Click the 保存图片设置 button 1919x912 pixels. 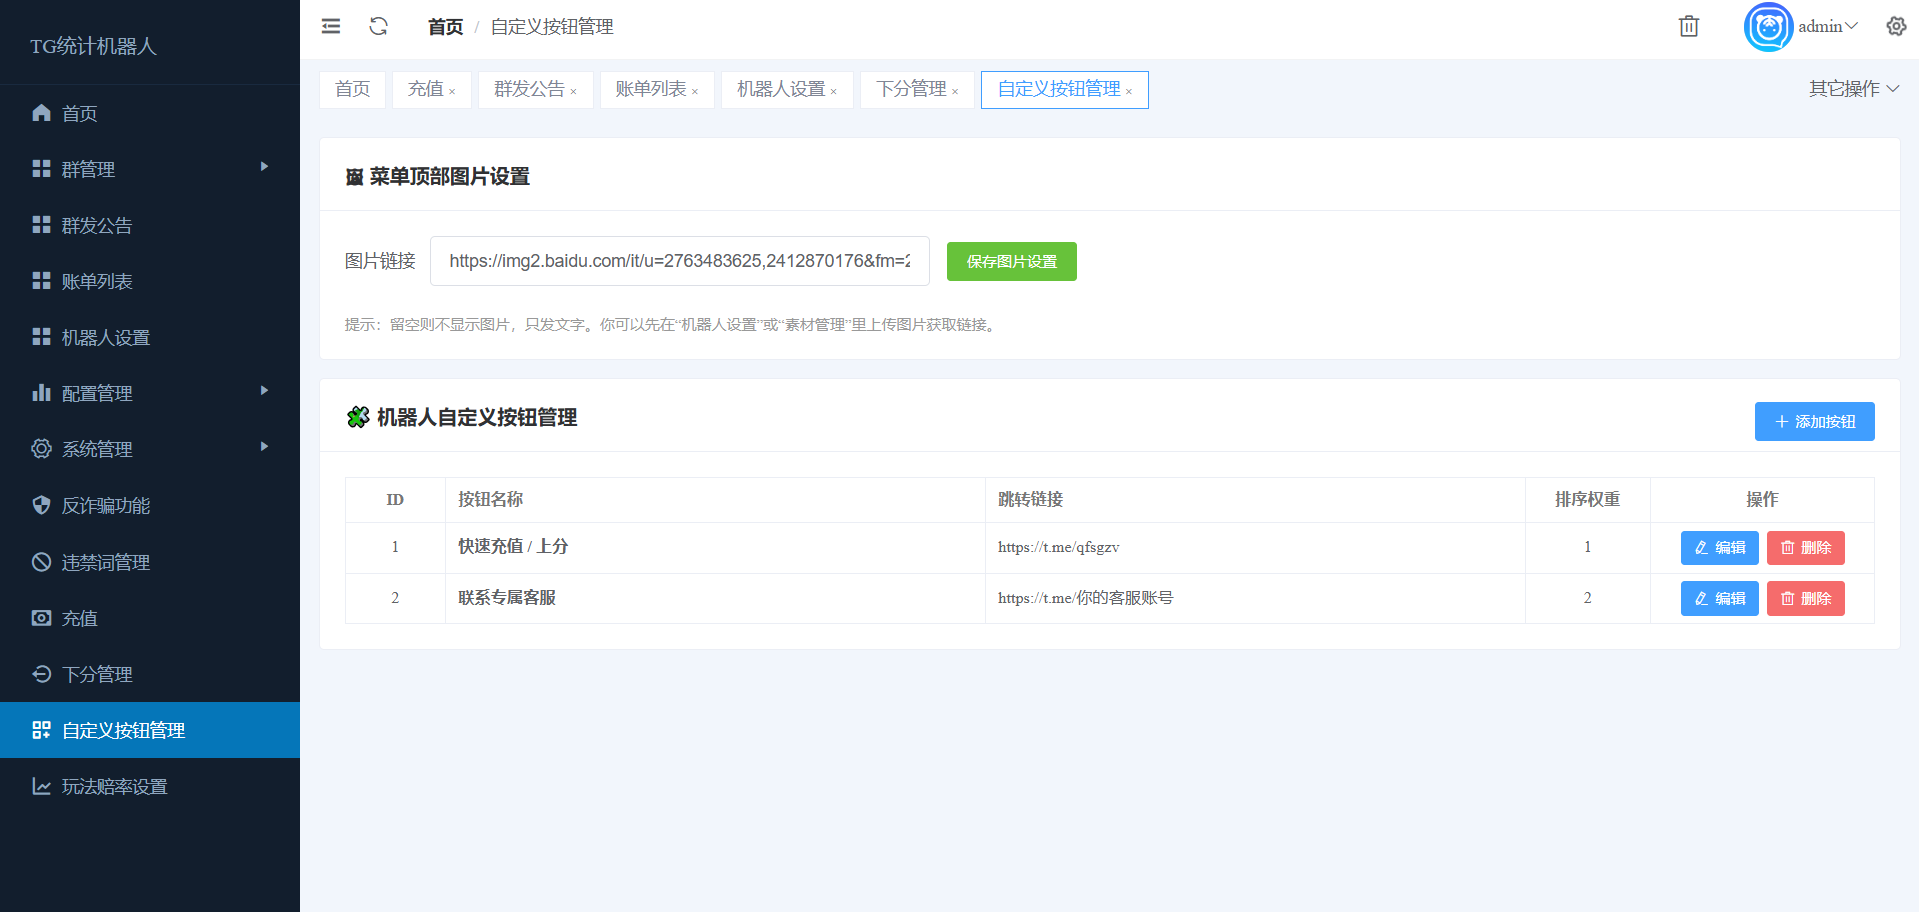click(1011, 262)
